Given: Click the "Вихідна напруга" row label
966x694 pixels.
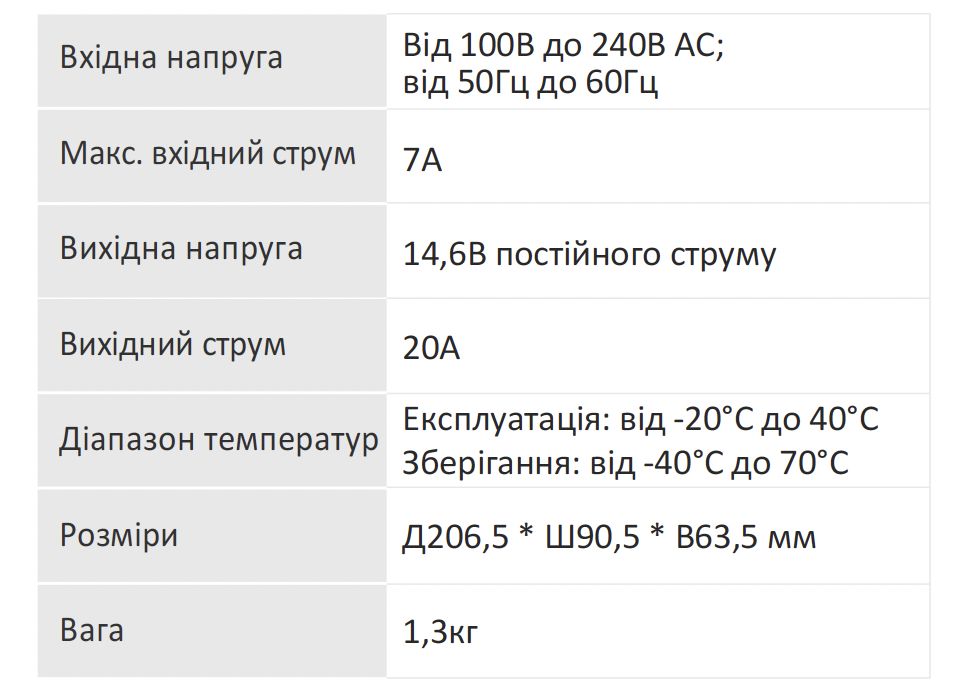Looking at the screenshot, I should (181, 249).
